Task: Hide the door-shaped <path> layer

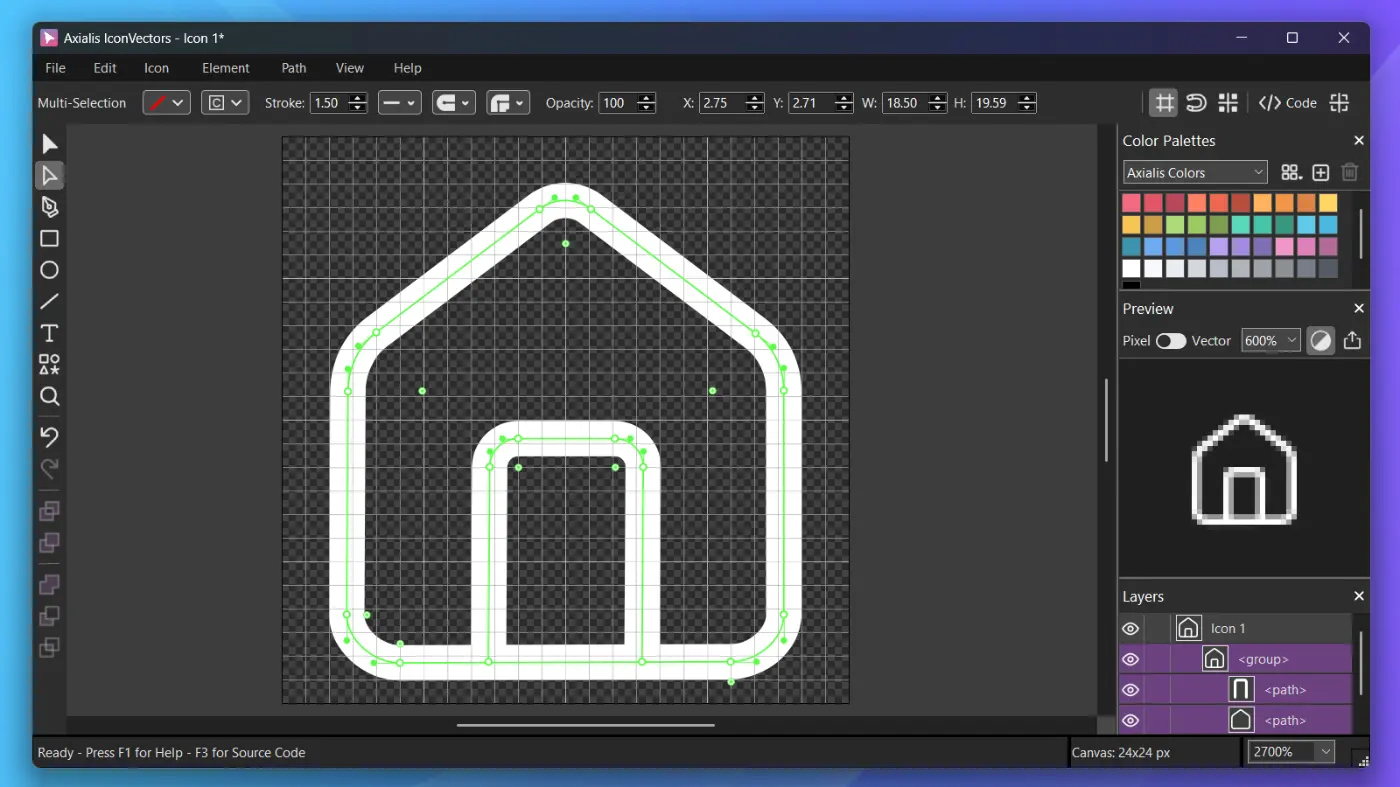Action: point(1130,690)
